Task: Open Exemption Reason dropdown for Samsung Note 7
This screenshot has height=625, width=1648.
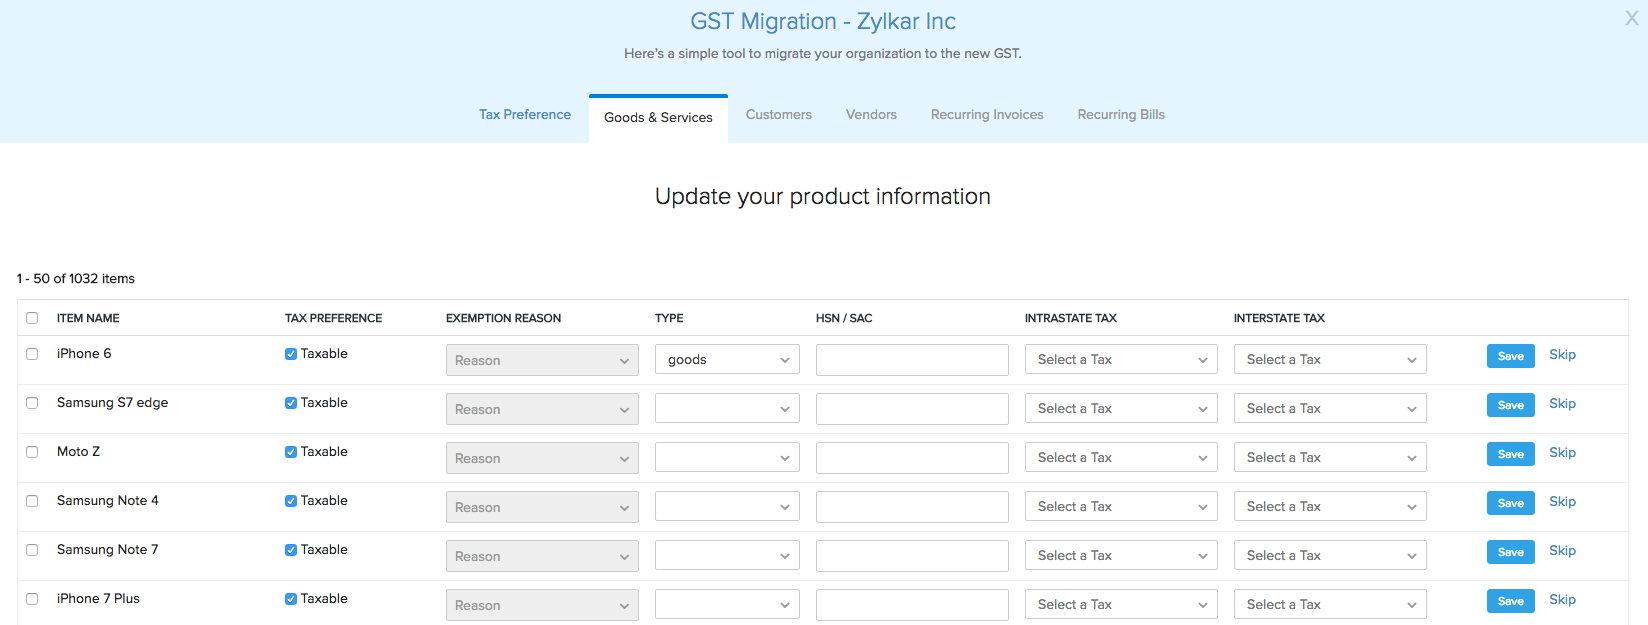Action: [x=542, y=556]
